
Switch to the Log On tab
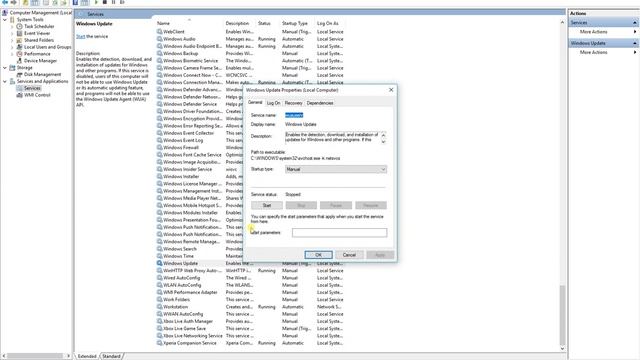(x=273, y=103)
